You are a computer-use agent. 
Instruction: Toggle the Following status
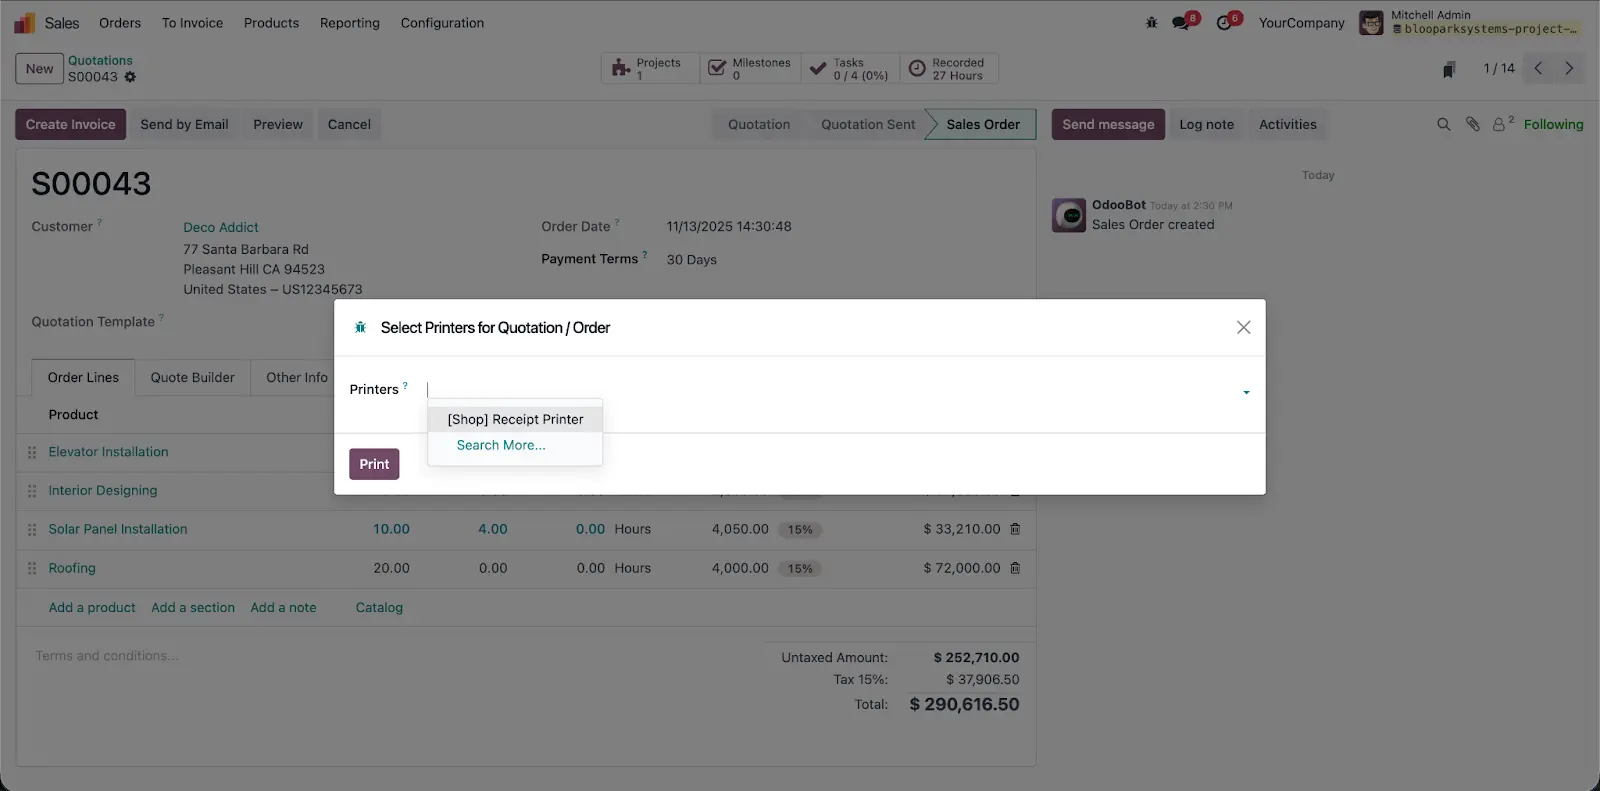tap(1553, 124)
